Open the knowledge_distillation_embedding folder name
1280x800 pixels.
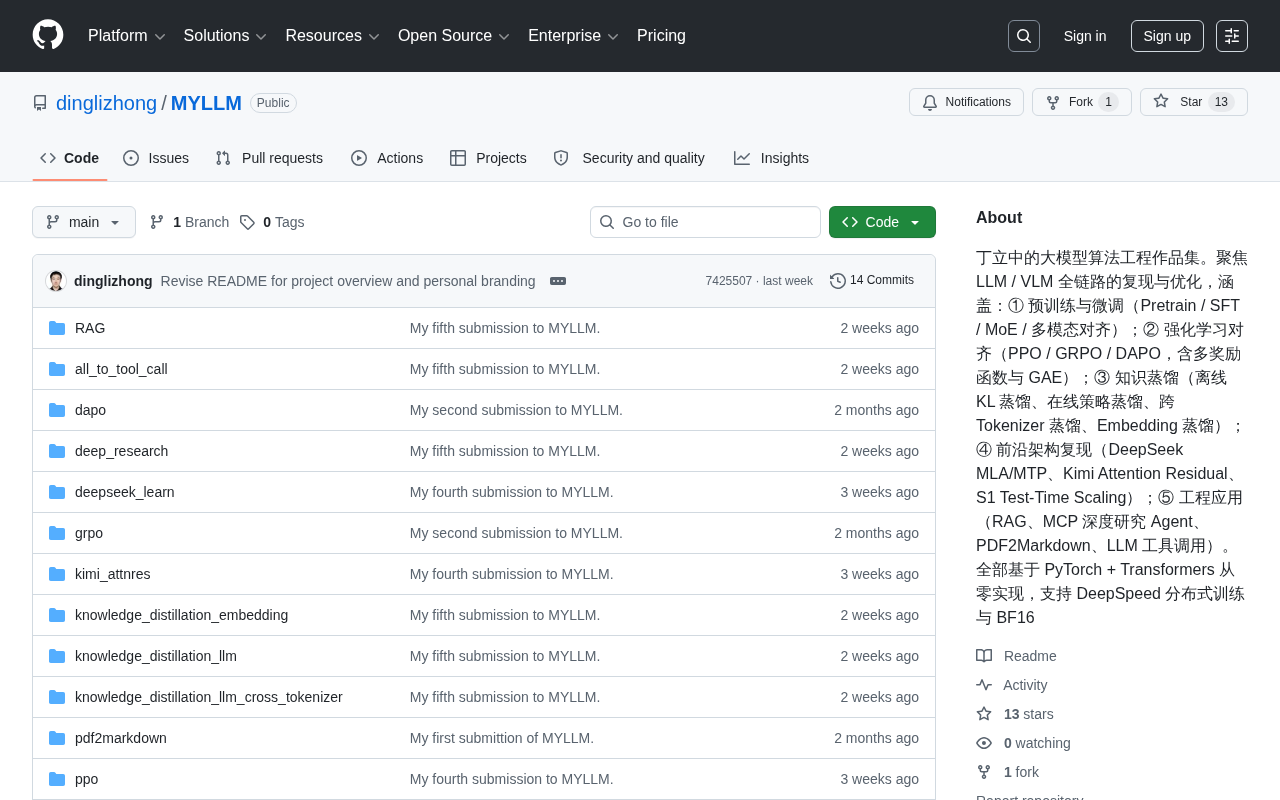pos(181,615)
